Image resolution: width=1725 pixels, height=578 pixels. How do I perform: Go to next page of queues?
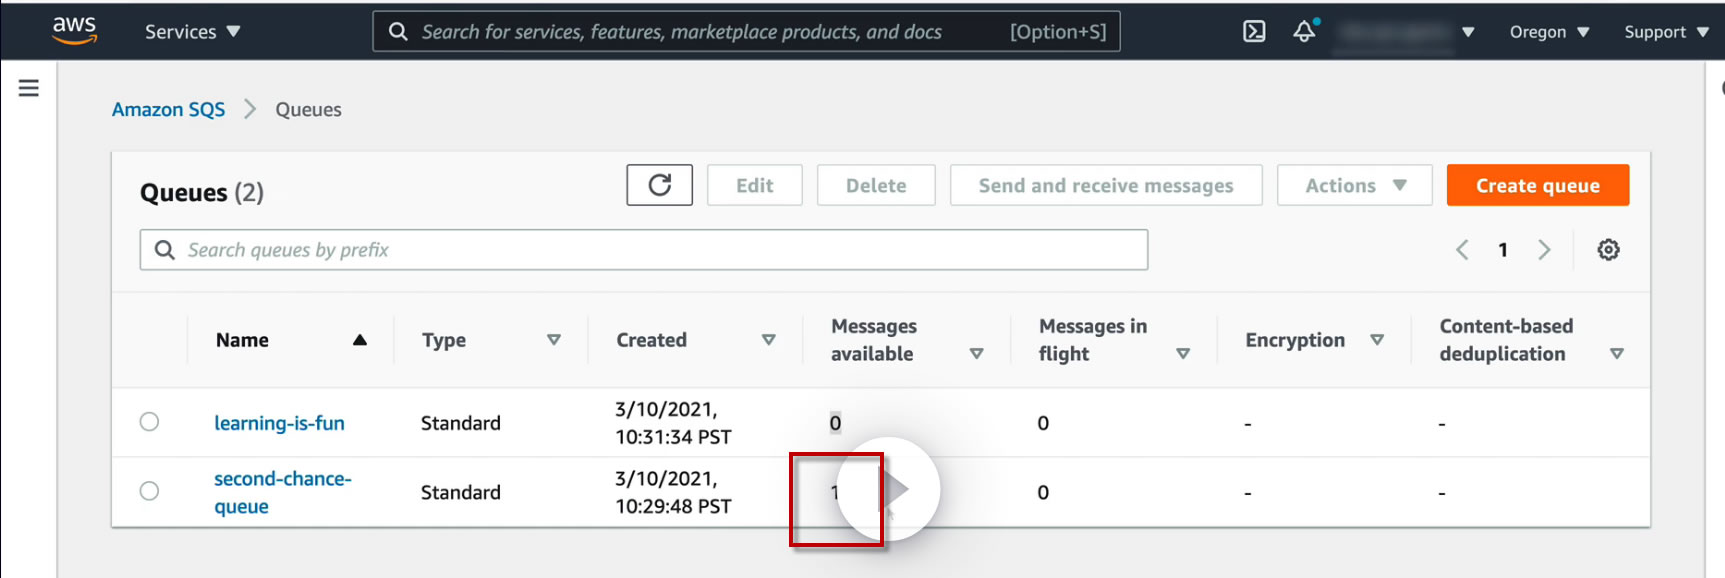coord(1544,250)
